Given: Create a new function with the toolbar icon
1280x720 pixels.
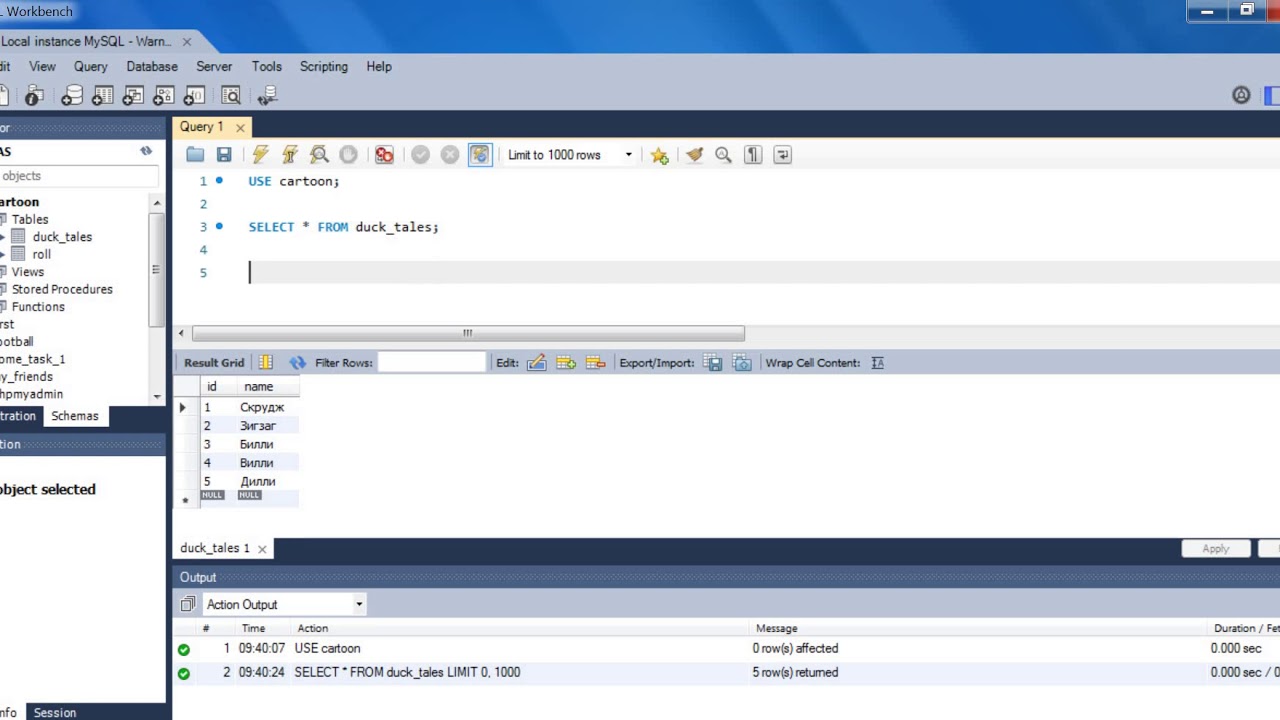Looking at the screenshot, I should 195,96.
